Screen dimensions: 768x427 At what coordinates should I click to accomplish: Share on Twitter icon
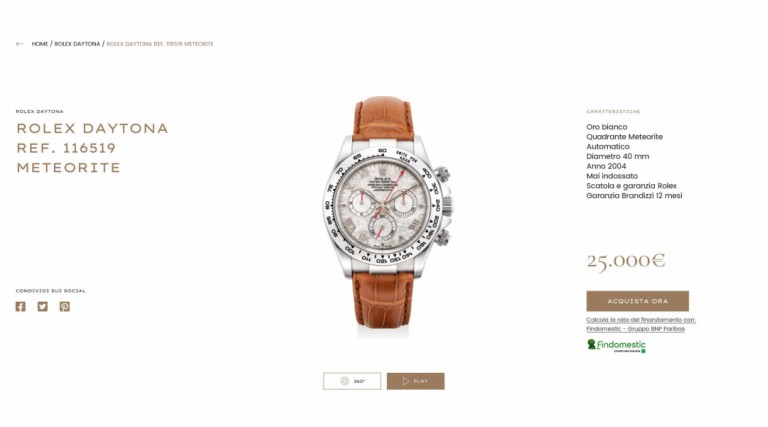43,307
